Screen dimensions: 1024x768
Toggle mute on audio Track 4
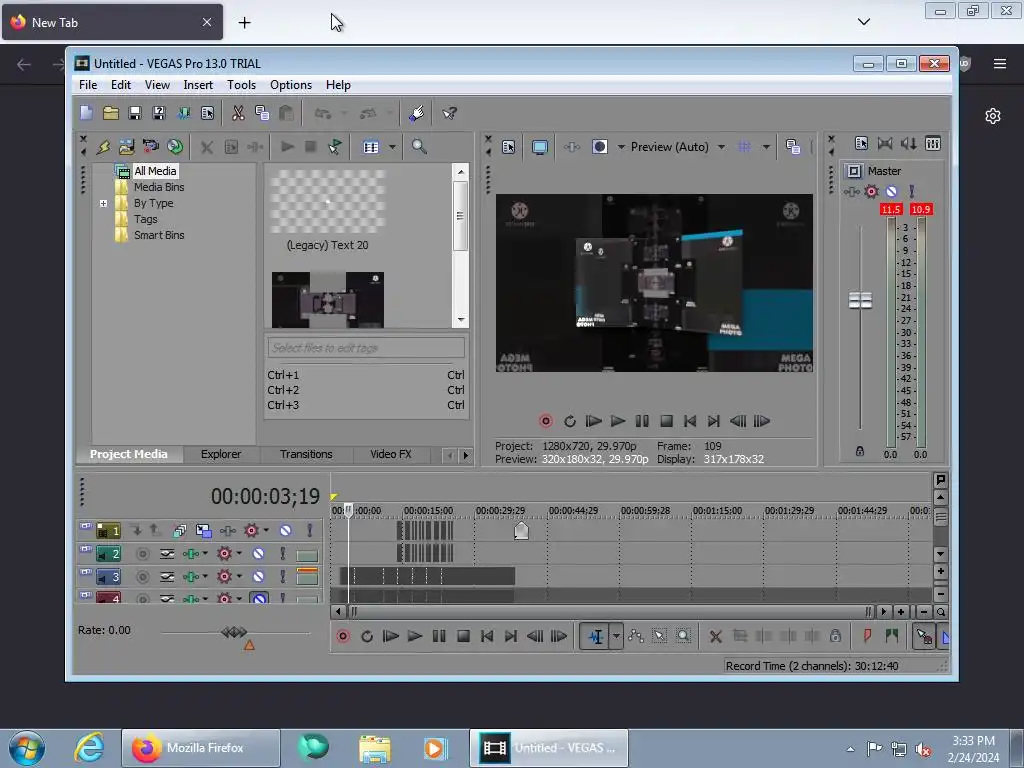(259, 598)
